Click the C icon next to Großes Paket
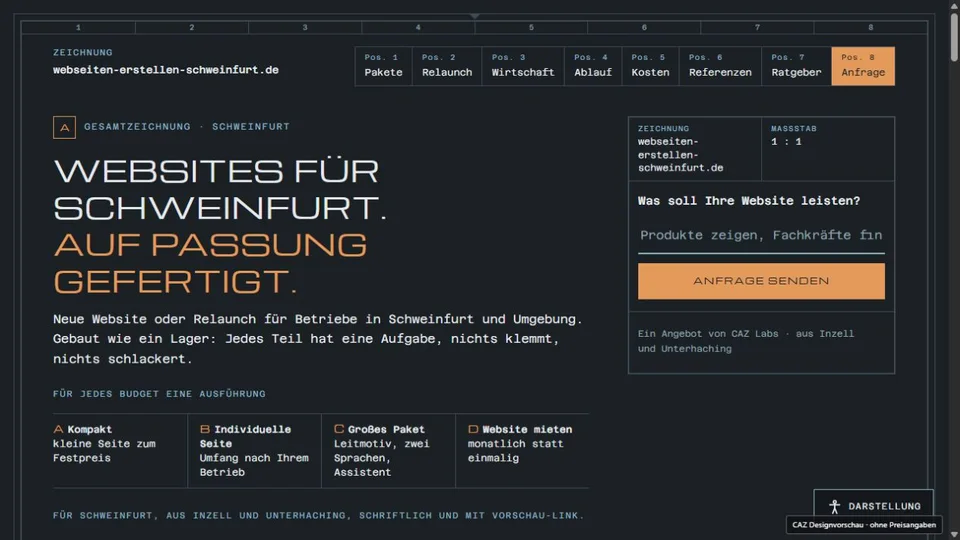This screenshot has height=540, width=960. click(339, 429)
